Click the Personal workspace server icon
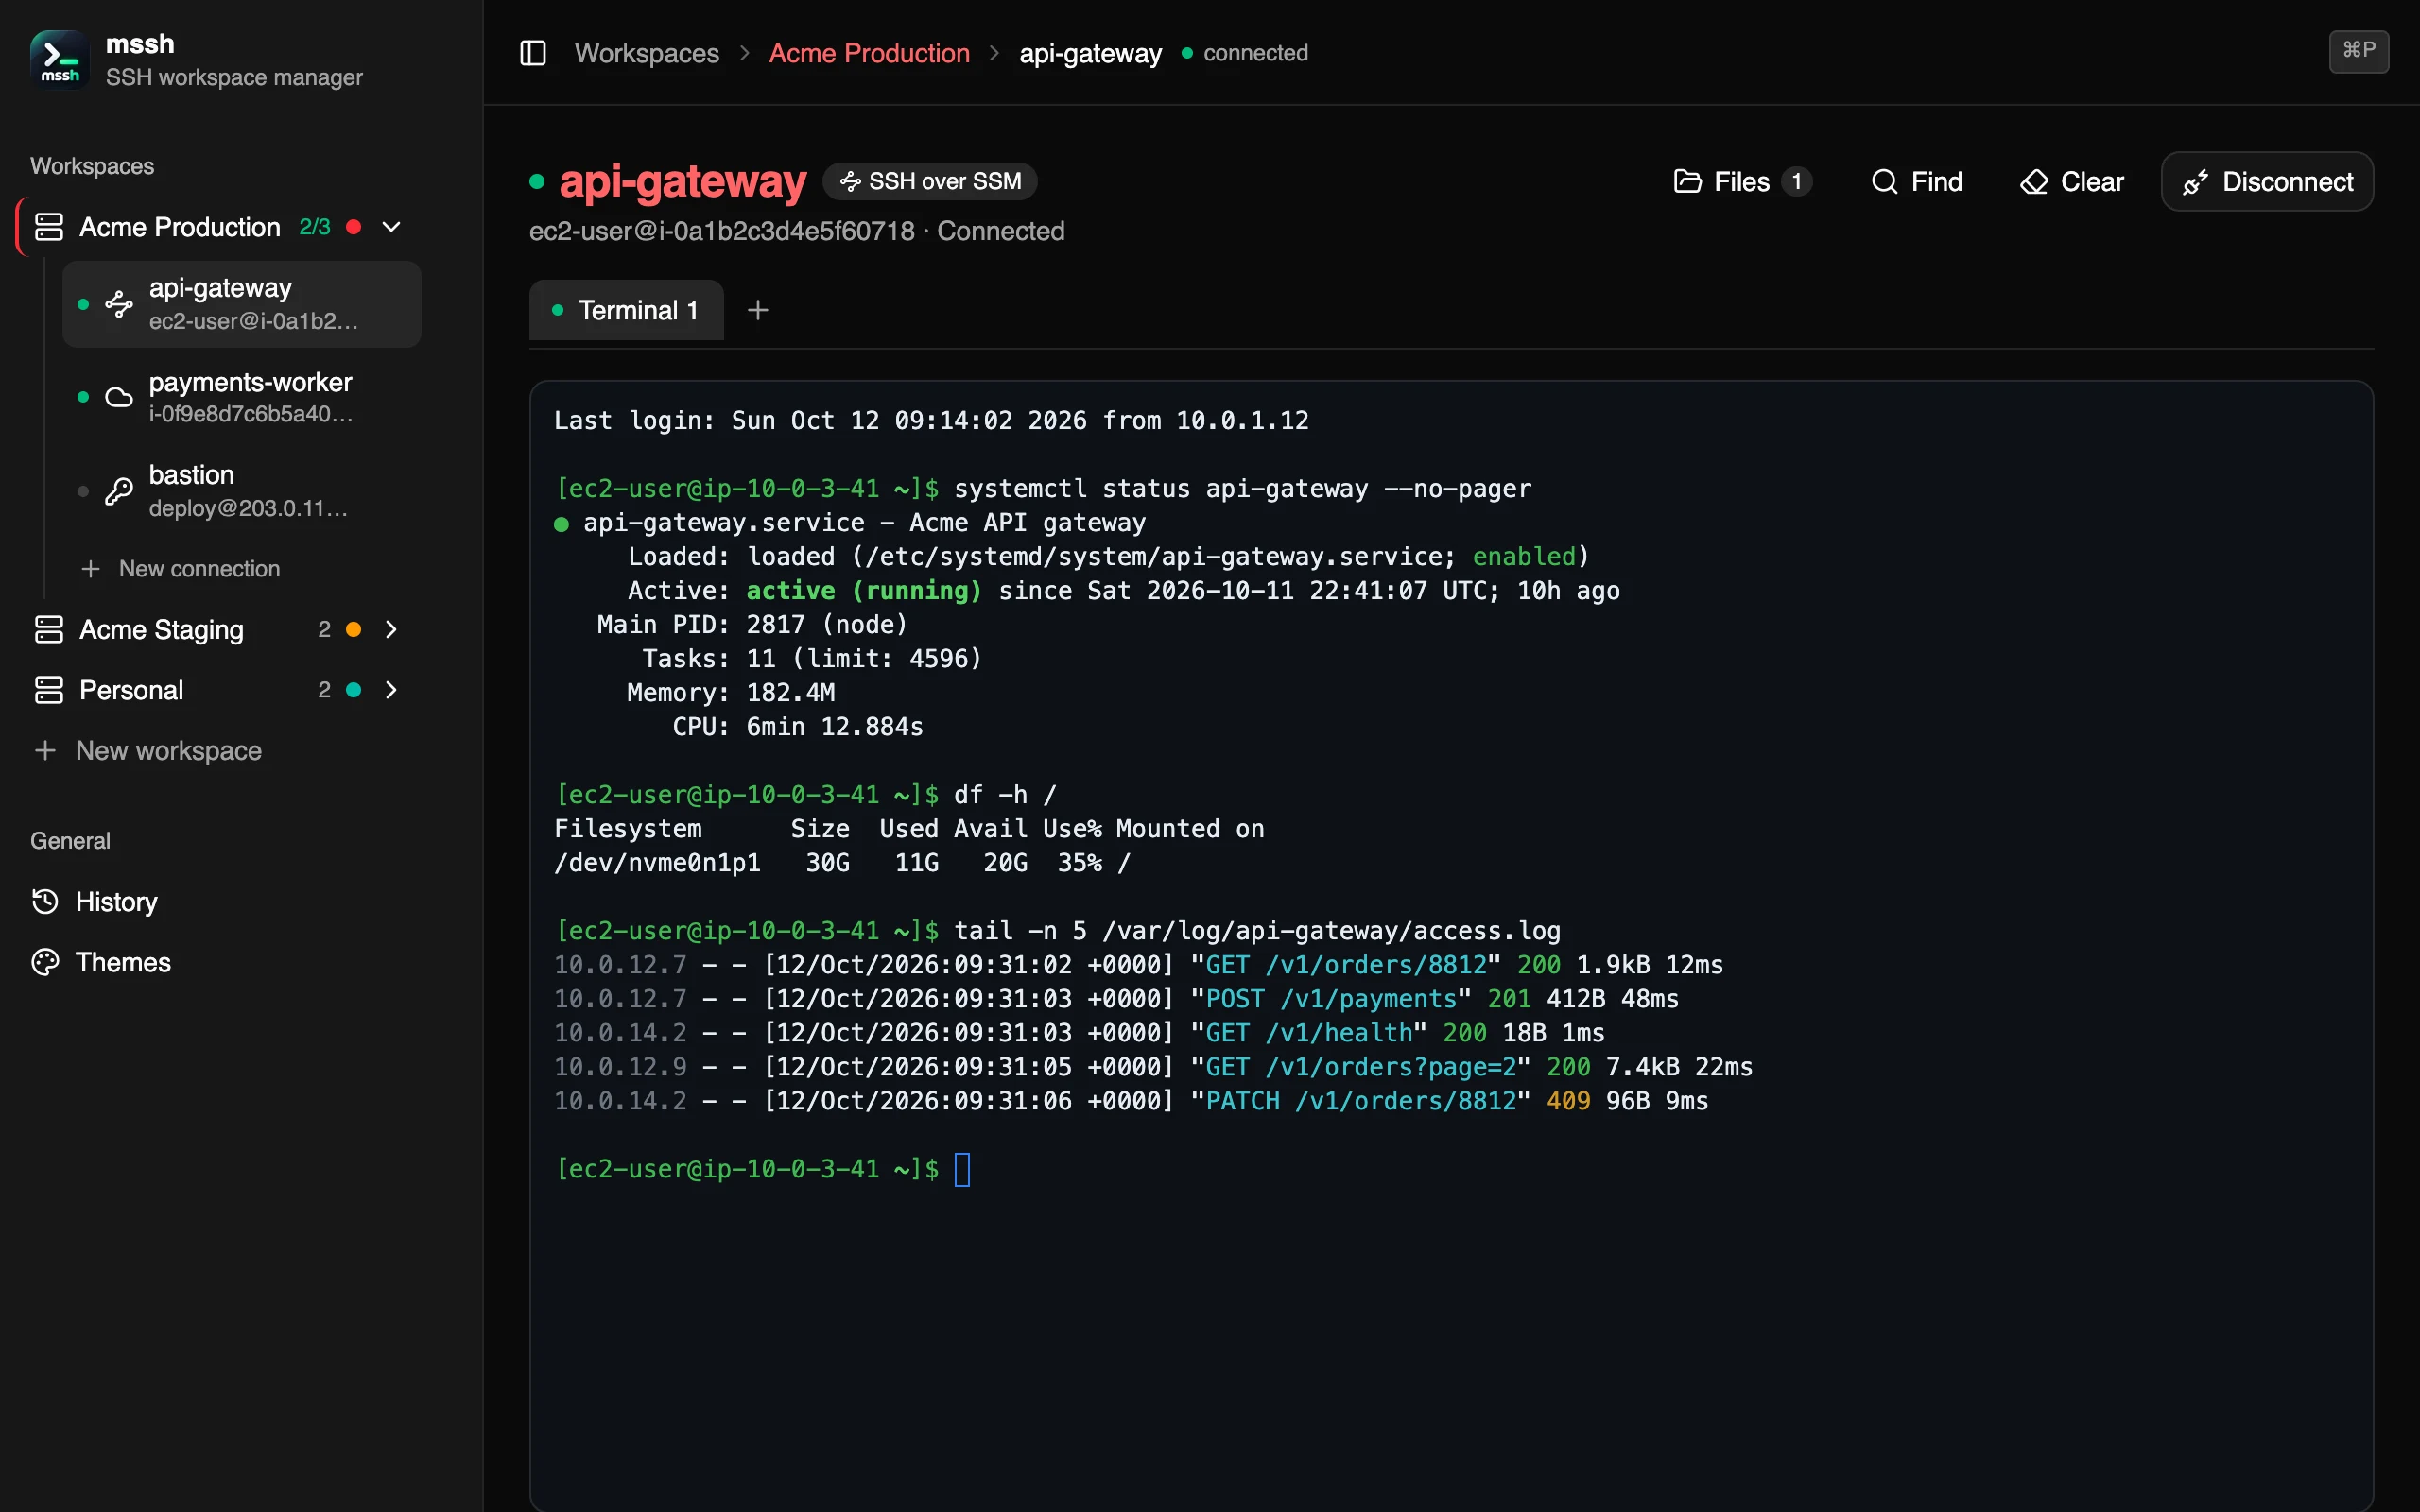Screen dimensions: 2420x1512 coord(49,690)
